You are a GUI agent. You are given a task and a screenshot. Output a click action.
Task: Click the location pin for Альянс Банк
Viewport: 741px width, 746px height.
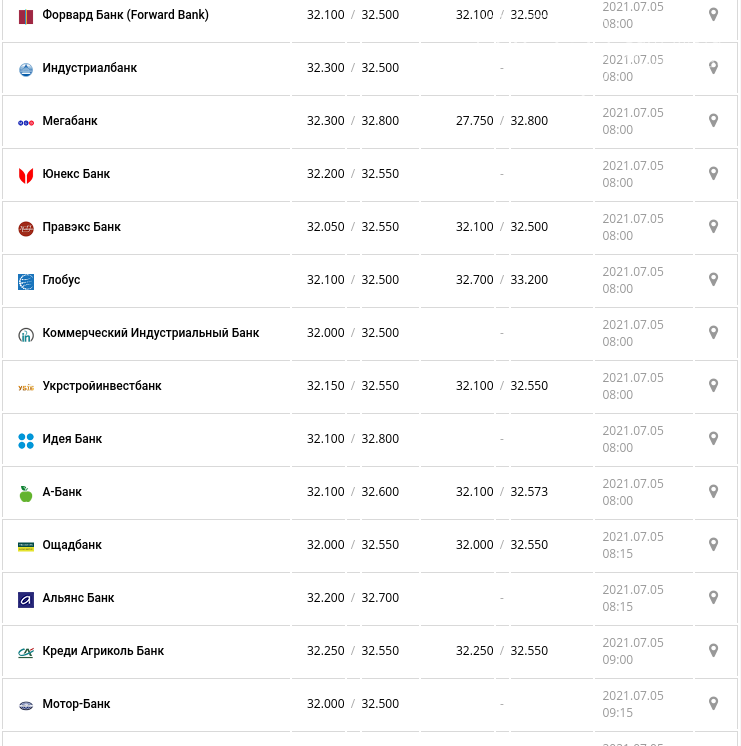coord(713,598)
